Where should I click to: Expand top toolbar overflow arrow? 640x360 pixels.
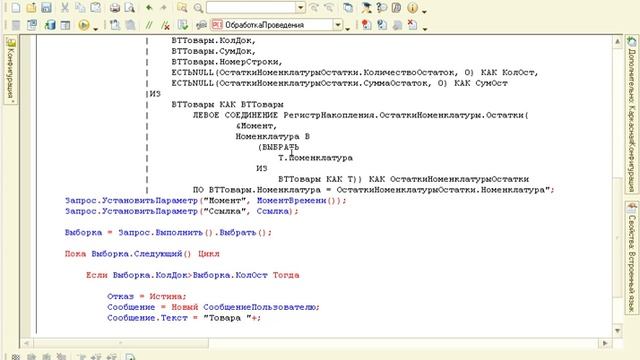(x=424, y=11)
